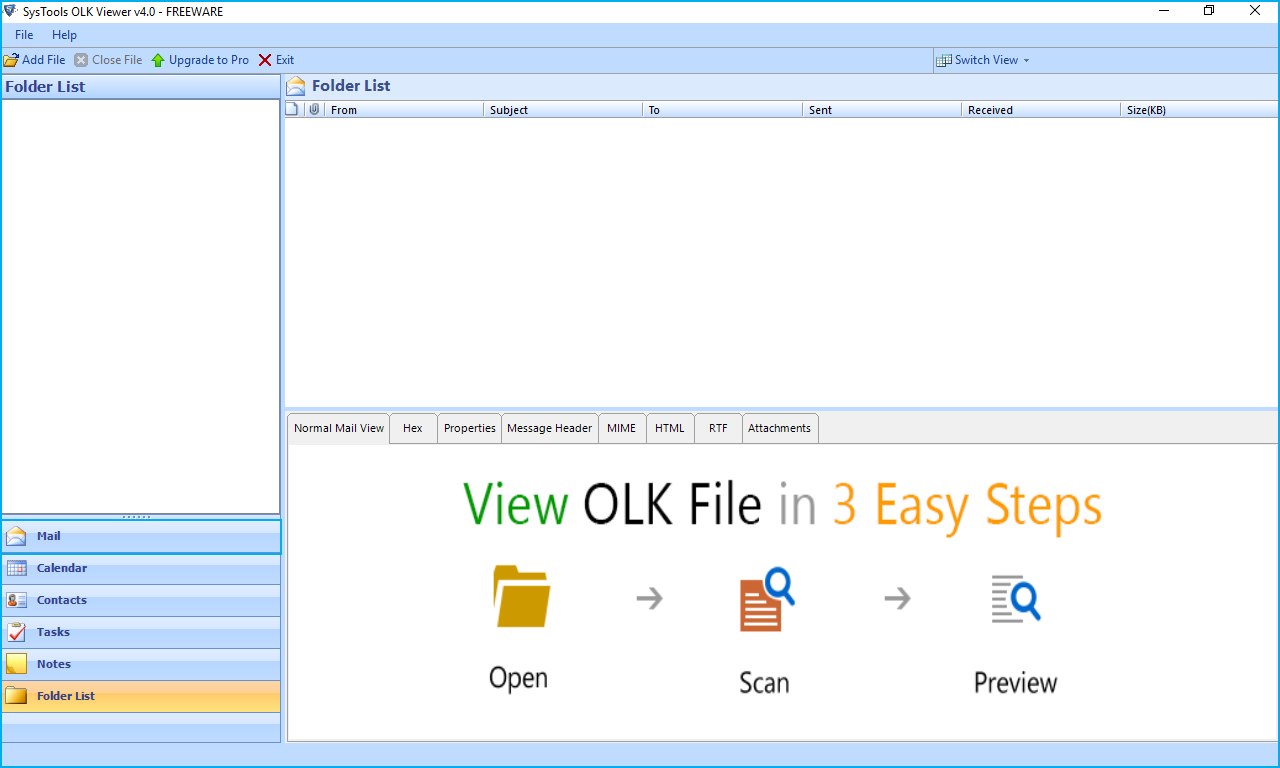Switch to the HTML tab

pos(670,428)
